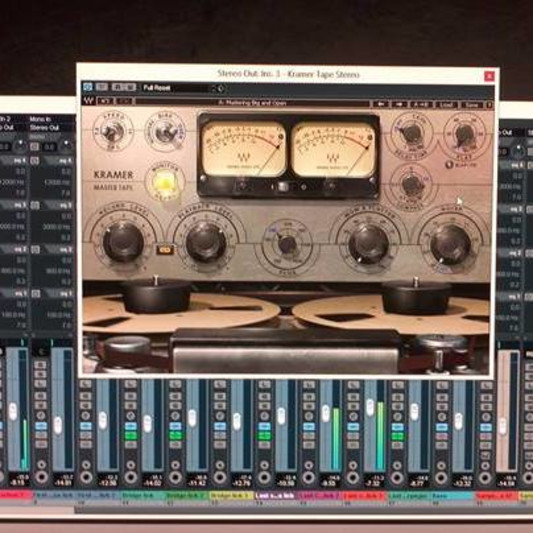Click the Waves W logo button
Screen dimensions: 533x533
coord(89,101)
